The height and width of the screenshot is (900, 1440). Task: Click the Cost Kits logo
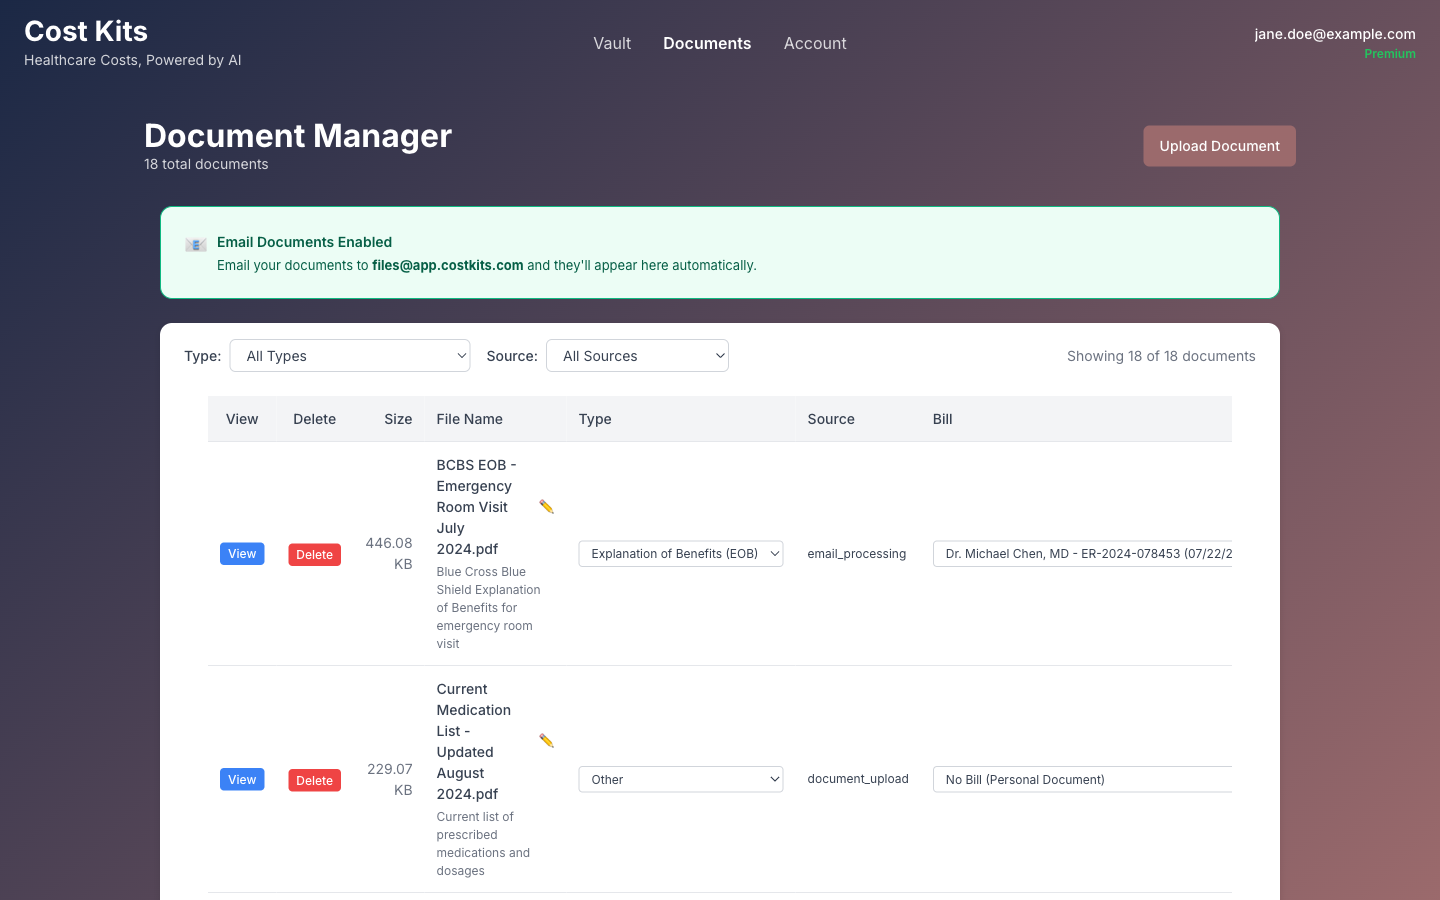point(86,31)
